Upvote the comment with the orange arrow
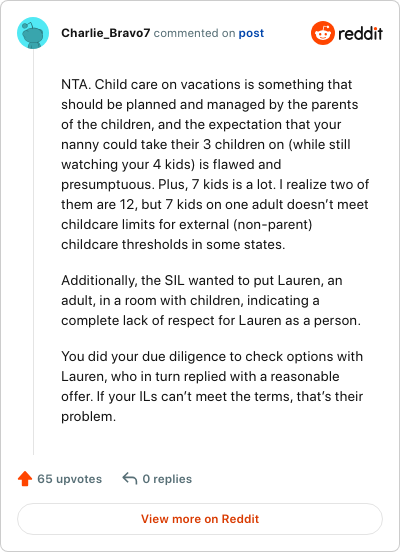This screenshot has width=400, height=552. [25, 479]
